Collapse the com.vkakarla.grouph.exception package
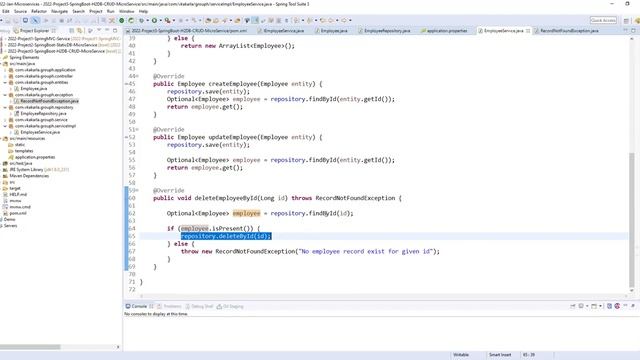Image resolution: width=640 pixels, height=360 pixels. pos(5,95)
